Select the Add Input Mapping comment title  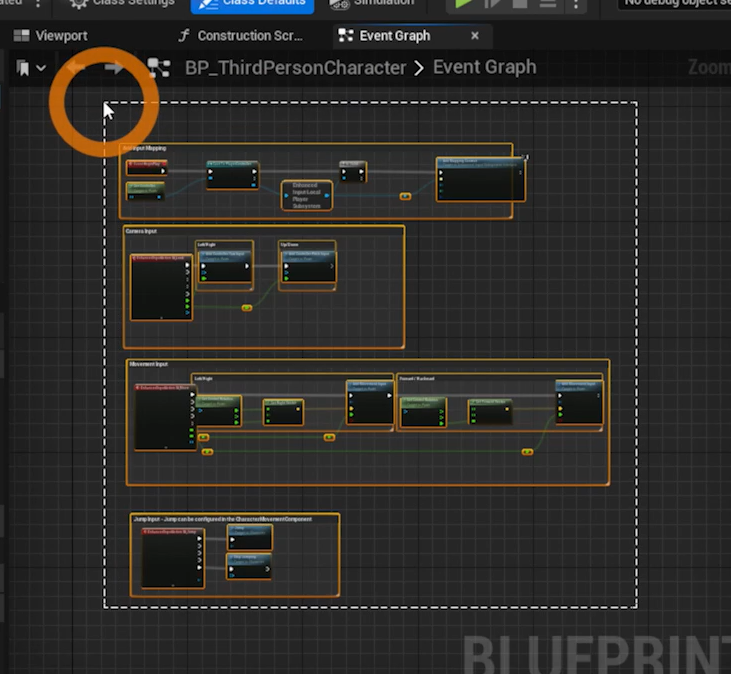point(144,148)
